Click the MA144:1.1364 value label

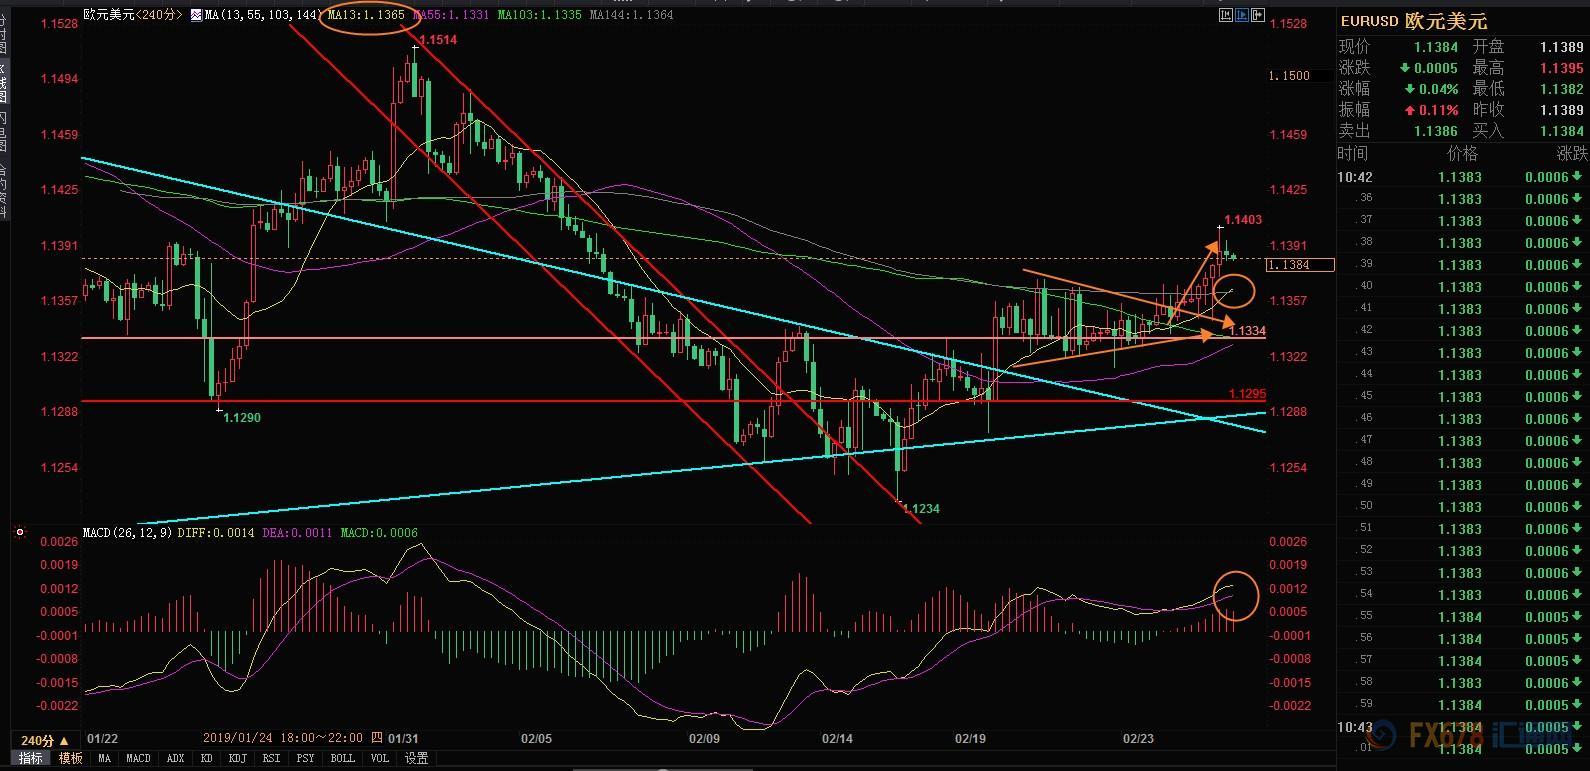click(x=632, y=15)
